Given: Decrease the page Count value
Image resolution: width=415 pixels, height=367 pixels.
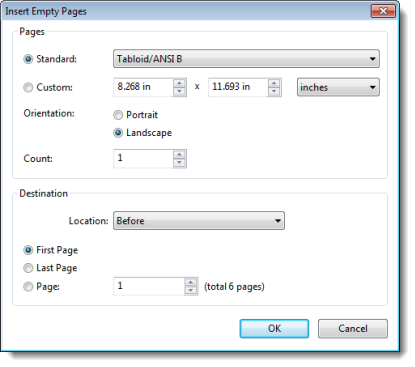Looking at the screenshot, I should pos(179,163).
